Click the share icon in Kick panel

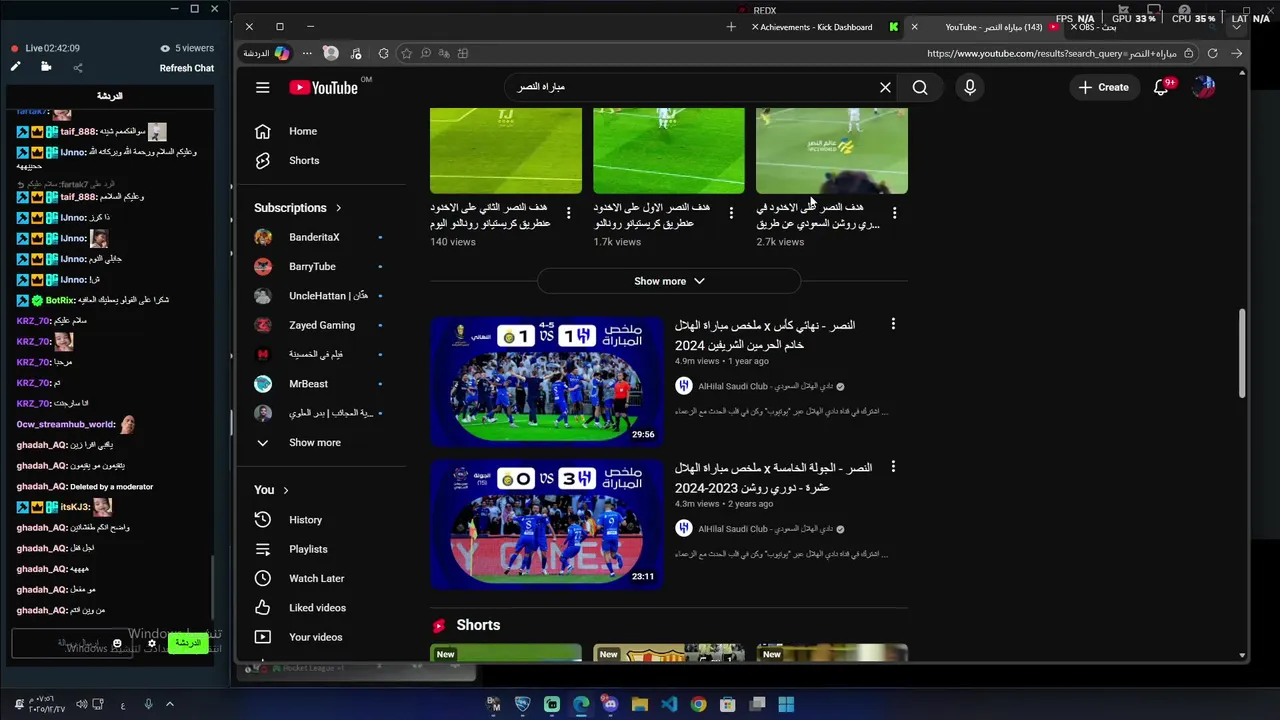(x=78, y=68)
